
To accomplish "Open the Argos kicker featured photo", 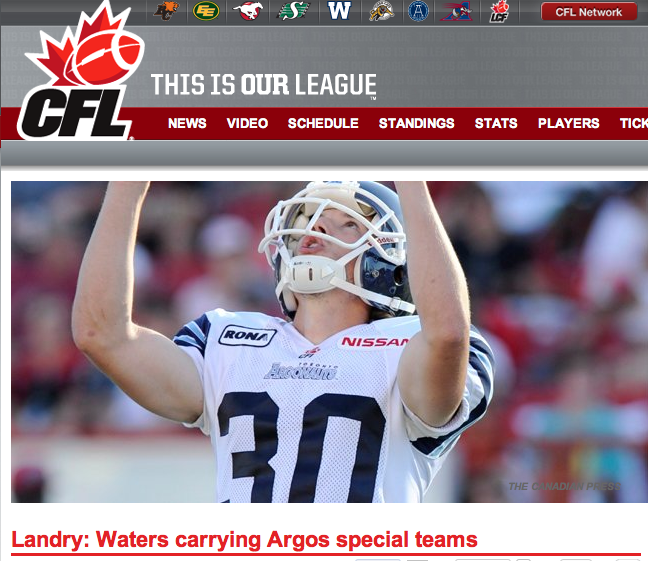I will 329,342.
